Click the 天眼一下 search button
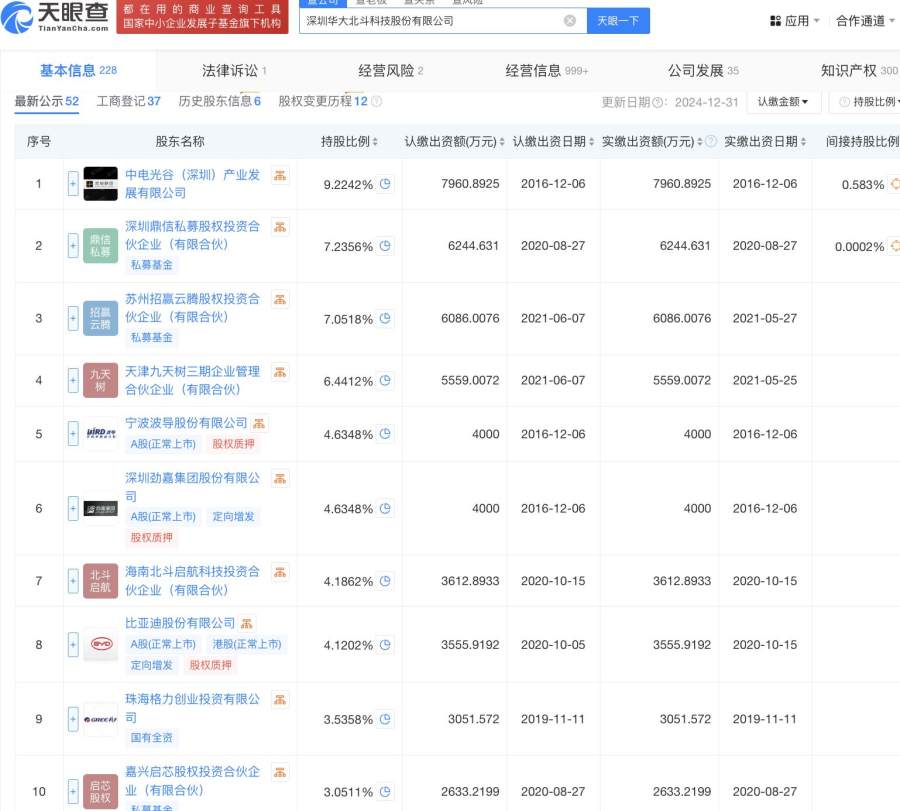 pyautogui.click(x=618, y=20)
